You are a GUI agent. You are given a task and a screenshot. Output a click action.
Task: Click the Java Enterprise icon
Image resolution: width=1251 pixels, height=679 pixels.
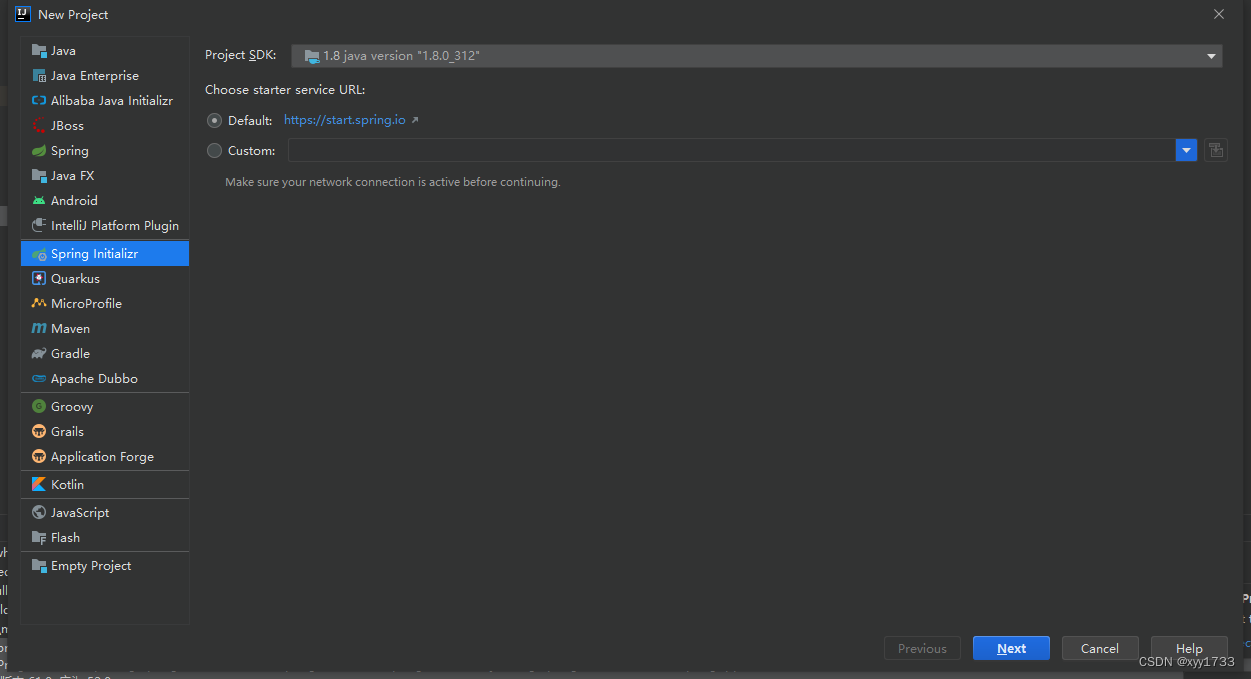point(39,76)
